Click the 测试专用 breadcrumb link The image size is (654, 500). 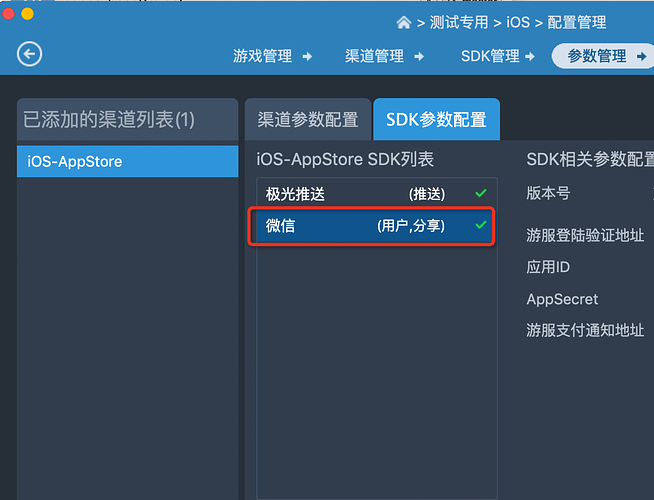pos(459,22)
